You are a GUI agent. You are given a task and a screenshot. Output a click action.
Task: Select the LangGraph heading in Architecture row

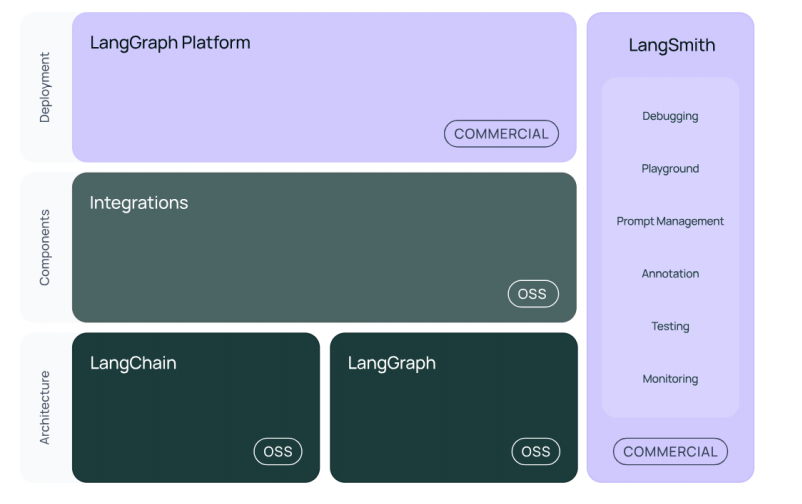pyautogui.click(x=392, y=363)
